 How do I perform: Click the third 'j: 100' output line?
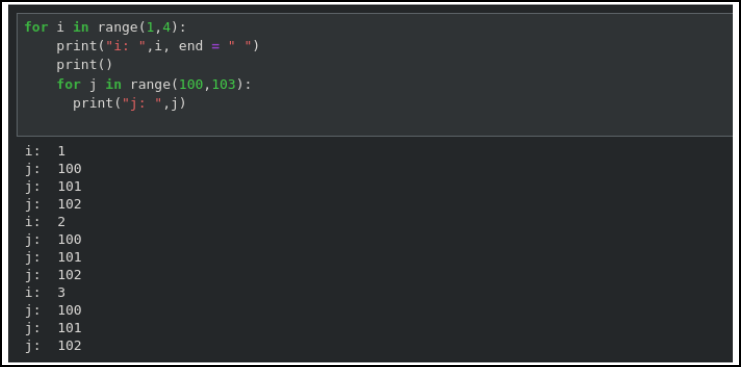click(53, 310)
